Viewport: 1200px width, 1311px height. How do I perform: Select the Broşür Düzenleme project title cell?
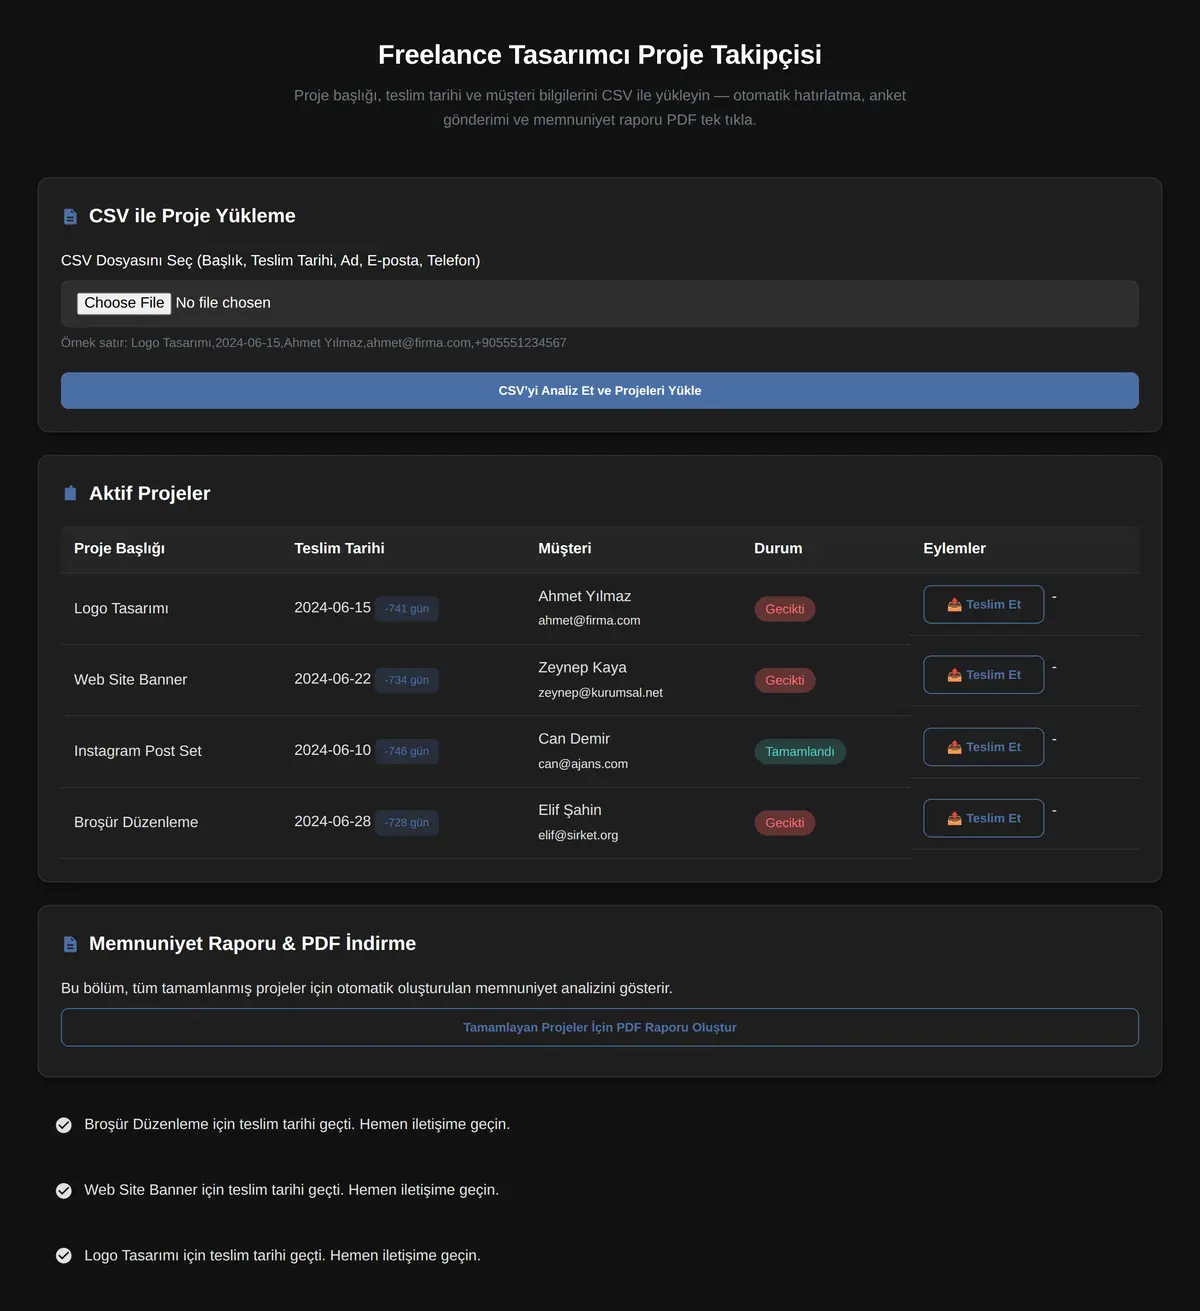pyautogui.click(x=136, y=823)
